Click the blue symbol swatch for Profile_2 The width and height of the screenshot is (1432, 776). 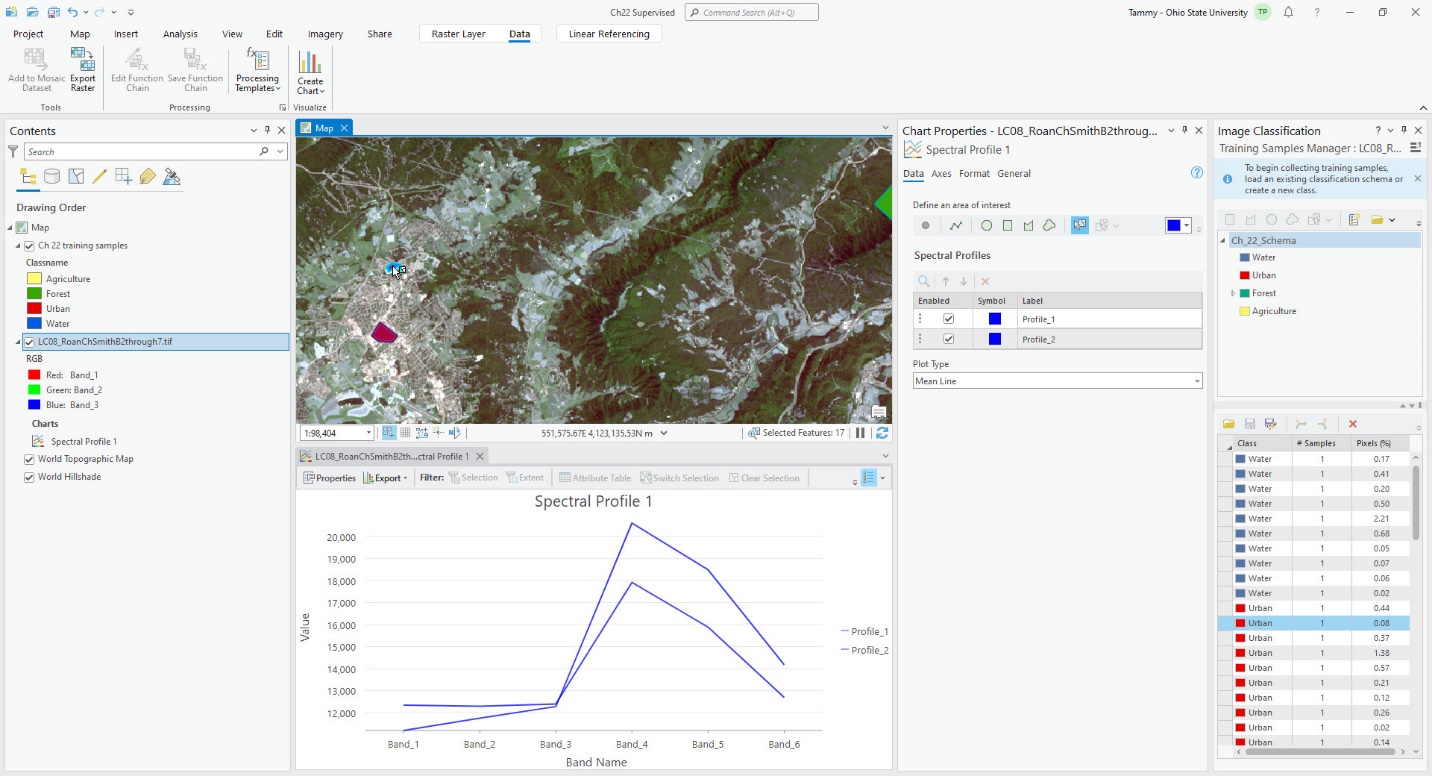[994, 339]
